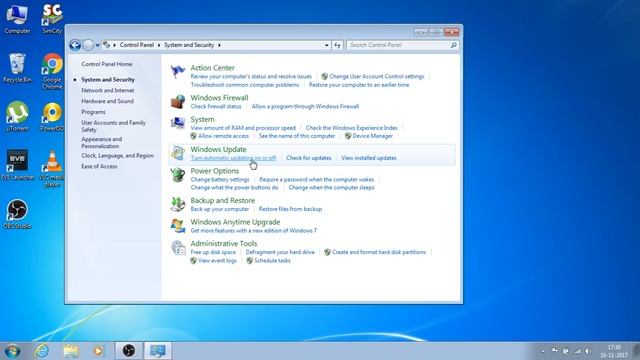Image resolution: width=640 pixels, height=360 pixels.
Task: Click Turn automatic updating on or off
Action: [x=233, y=158]
